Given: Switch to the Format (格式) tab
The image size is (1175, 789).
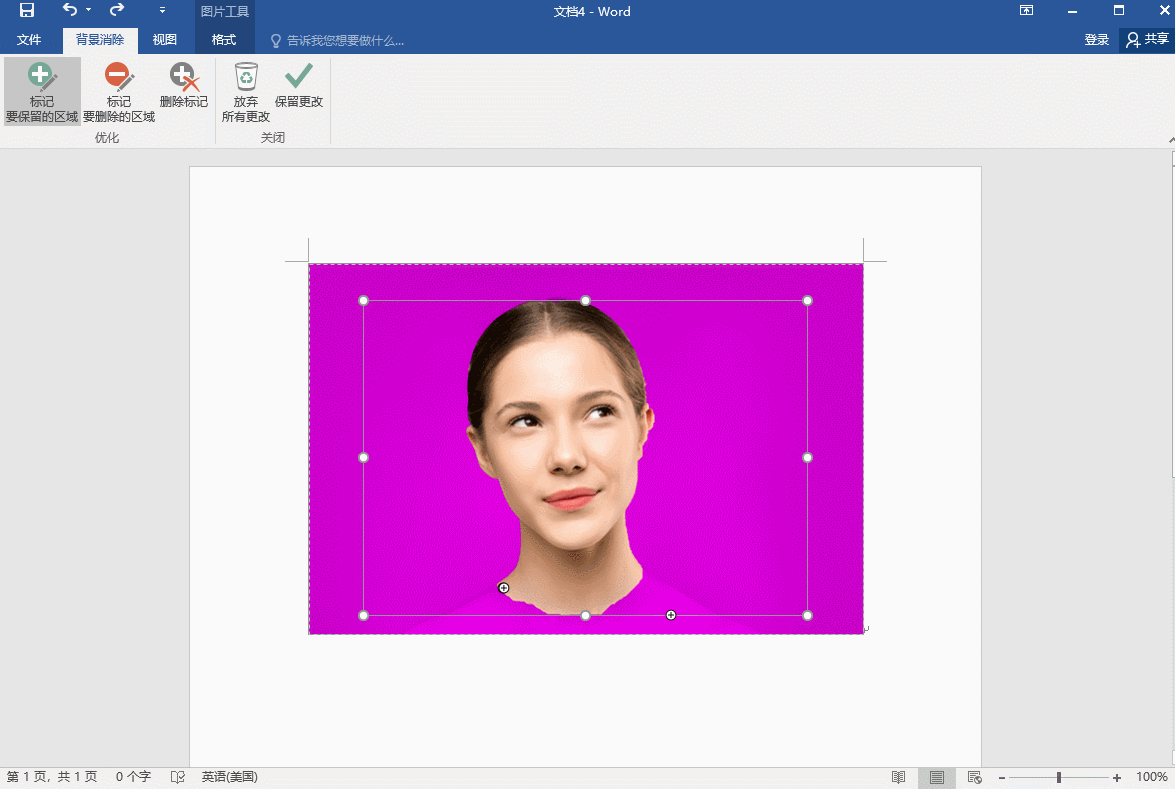Looking at the screenshot, I should point(224,40).
